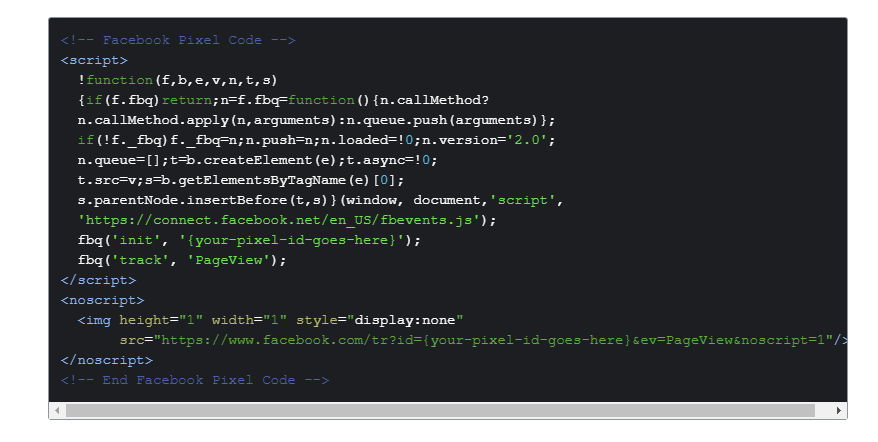
Task: Click the End Facebook Pixel Code comment
Action: coord(195,380)
